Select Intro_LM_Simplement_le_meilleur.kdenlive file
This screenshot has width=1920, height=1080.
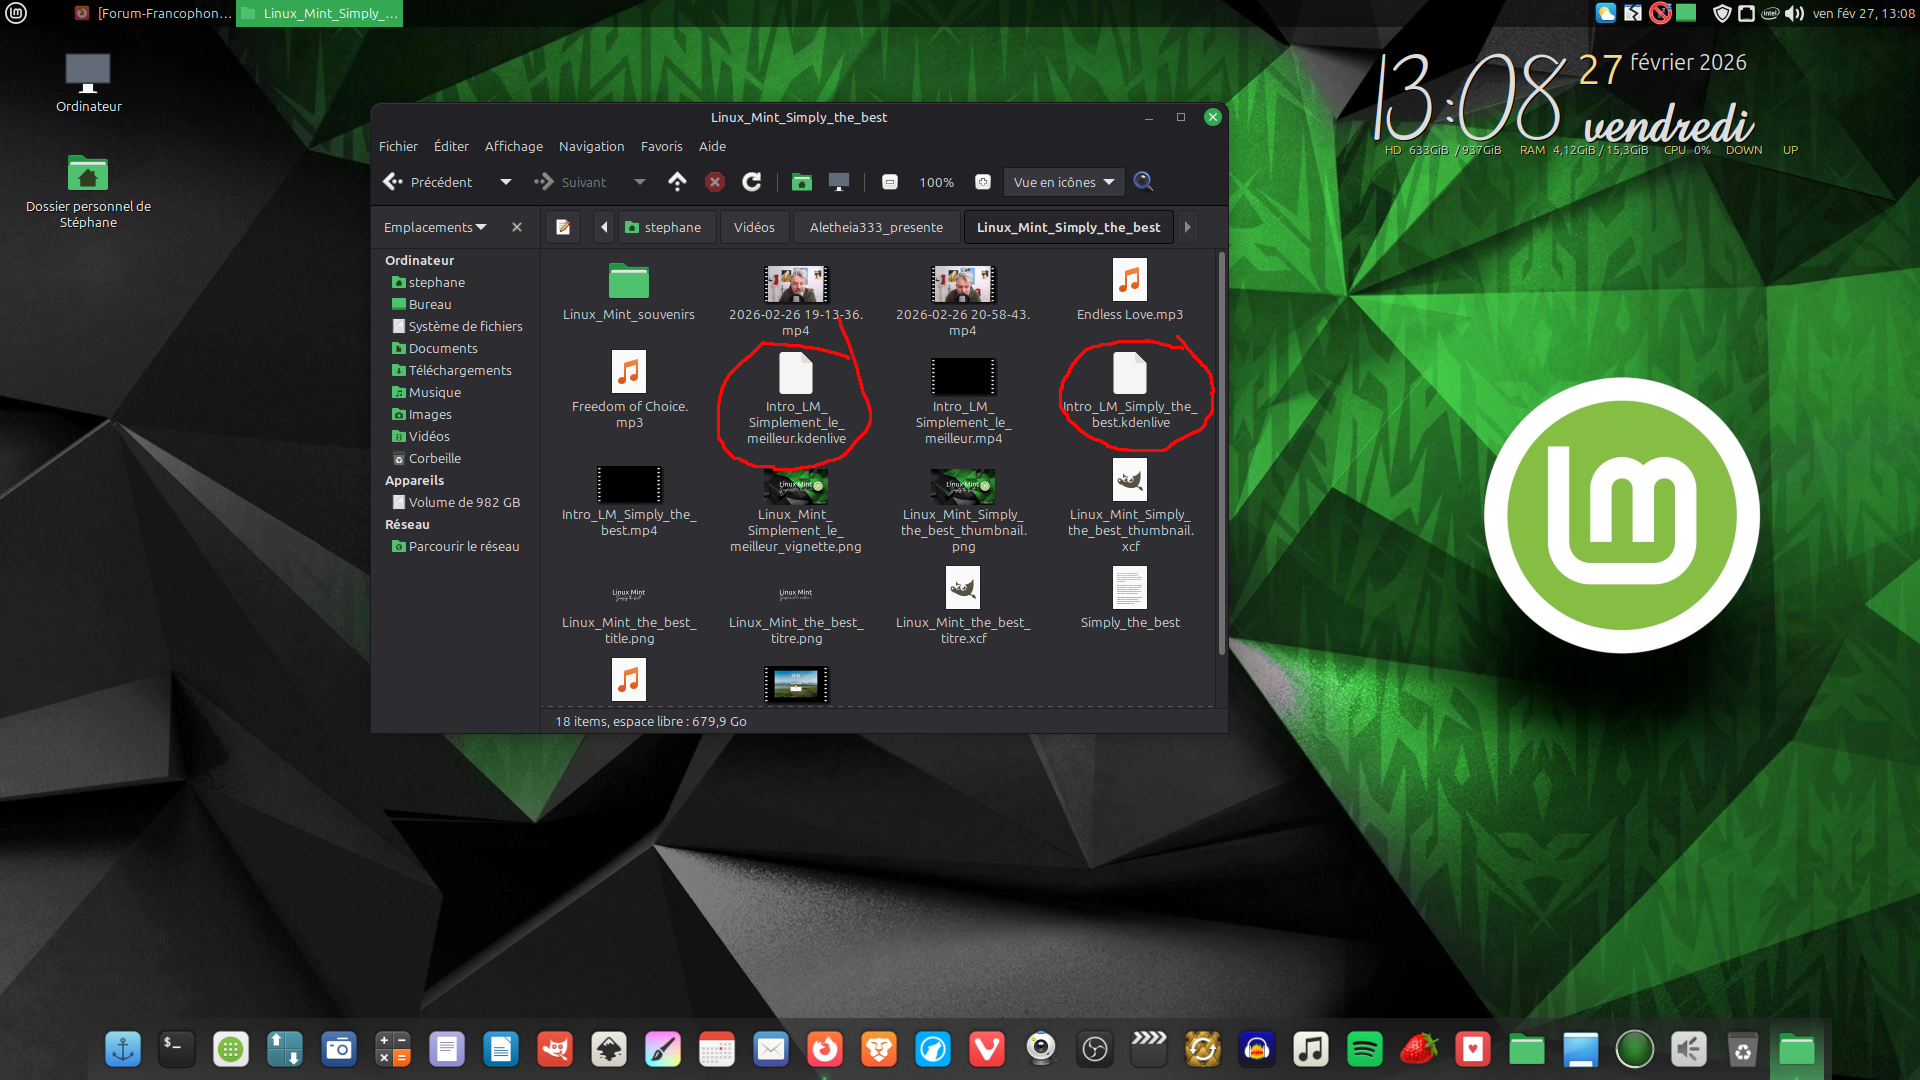(796, 398)
